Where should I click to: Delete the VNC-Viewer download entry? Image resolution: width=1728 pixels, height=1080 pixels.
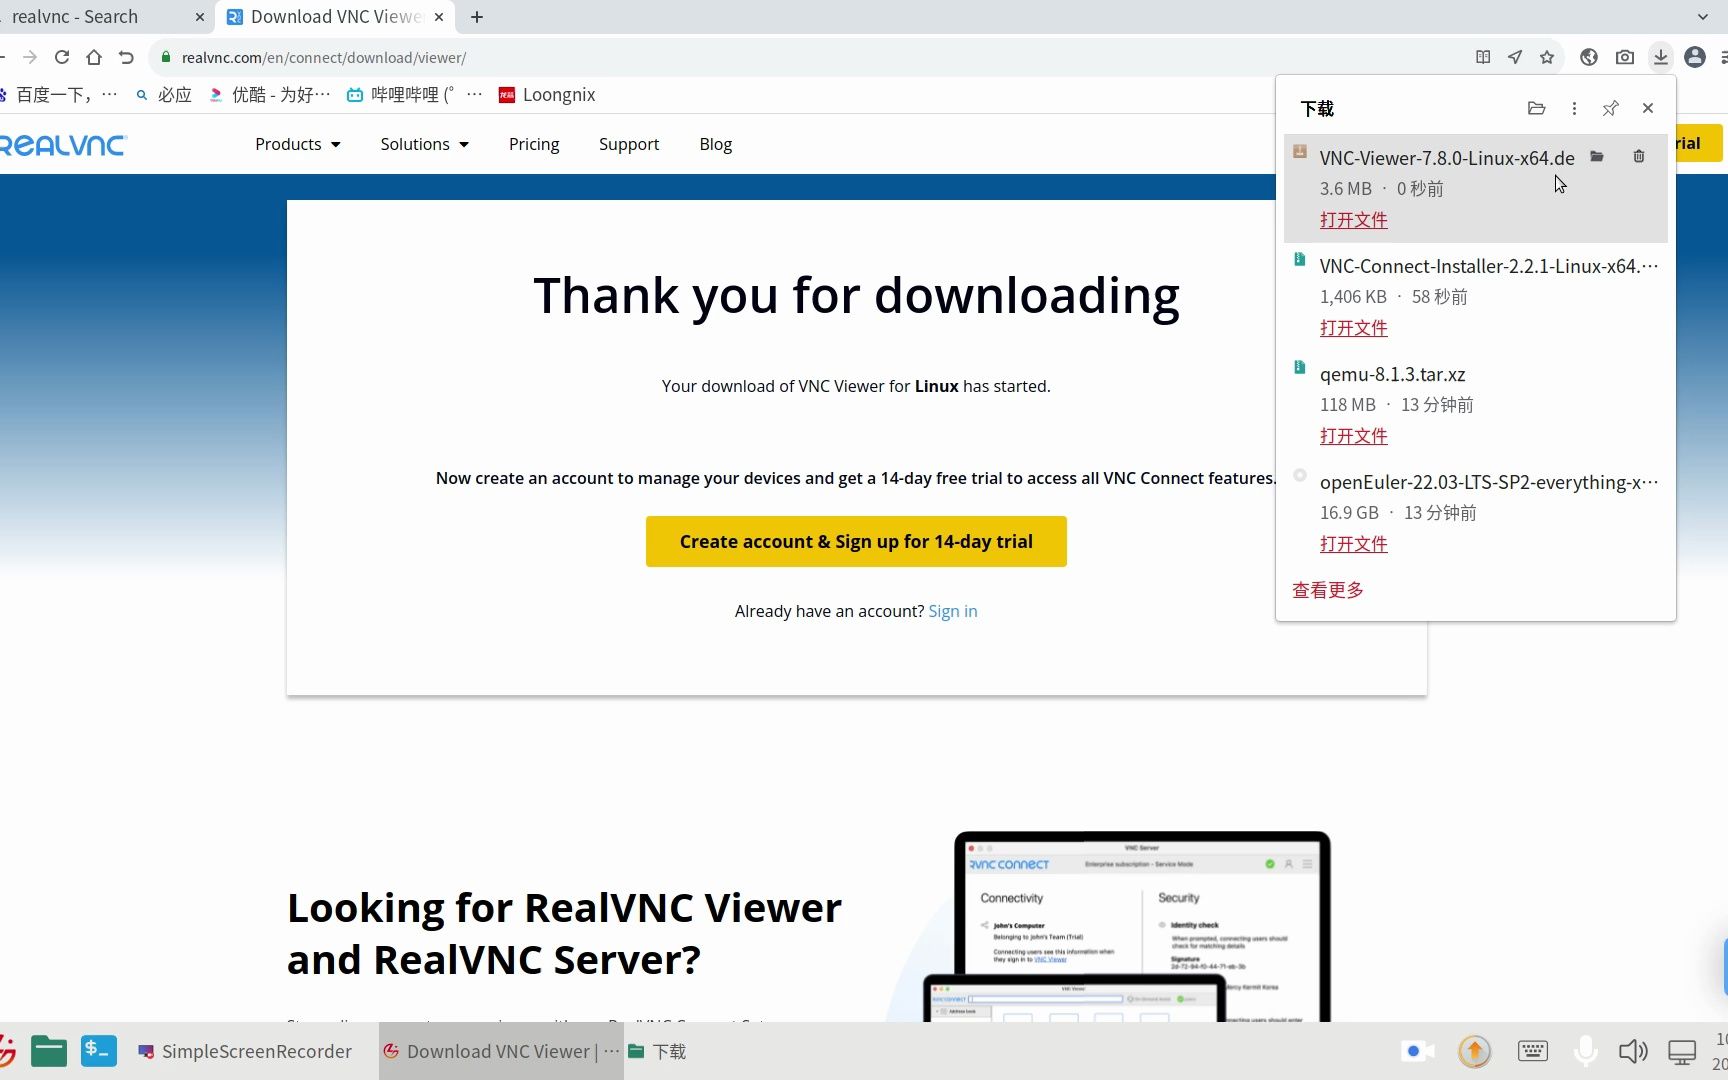tap(1639, 156)
